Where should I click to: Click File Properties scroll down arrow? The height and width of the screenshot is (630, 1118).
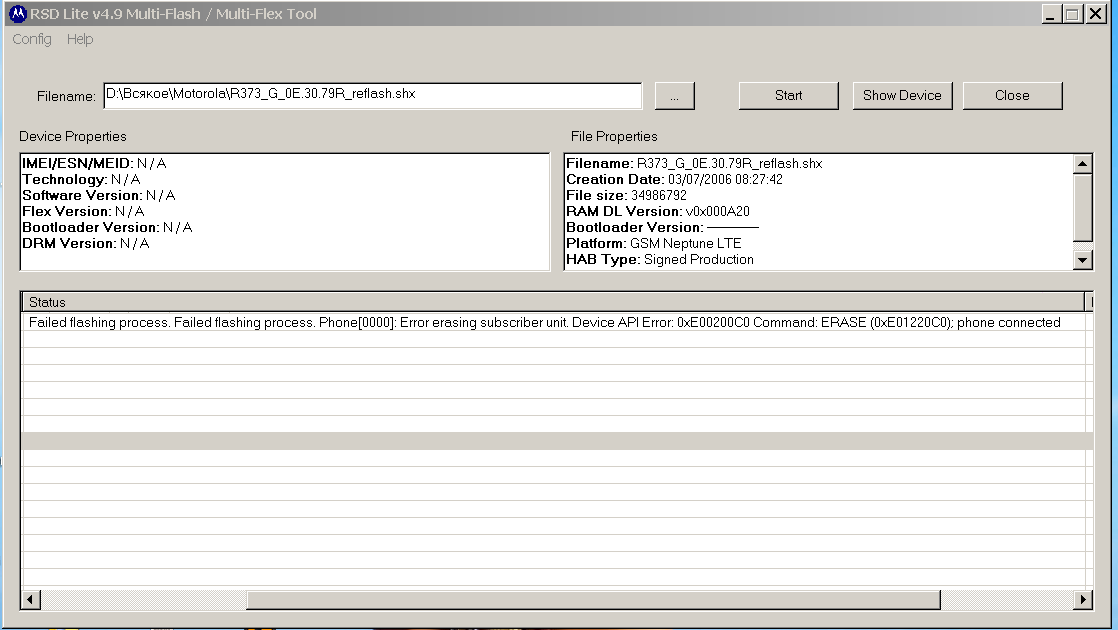pyautogui.click(x=1082, y=259)
